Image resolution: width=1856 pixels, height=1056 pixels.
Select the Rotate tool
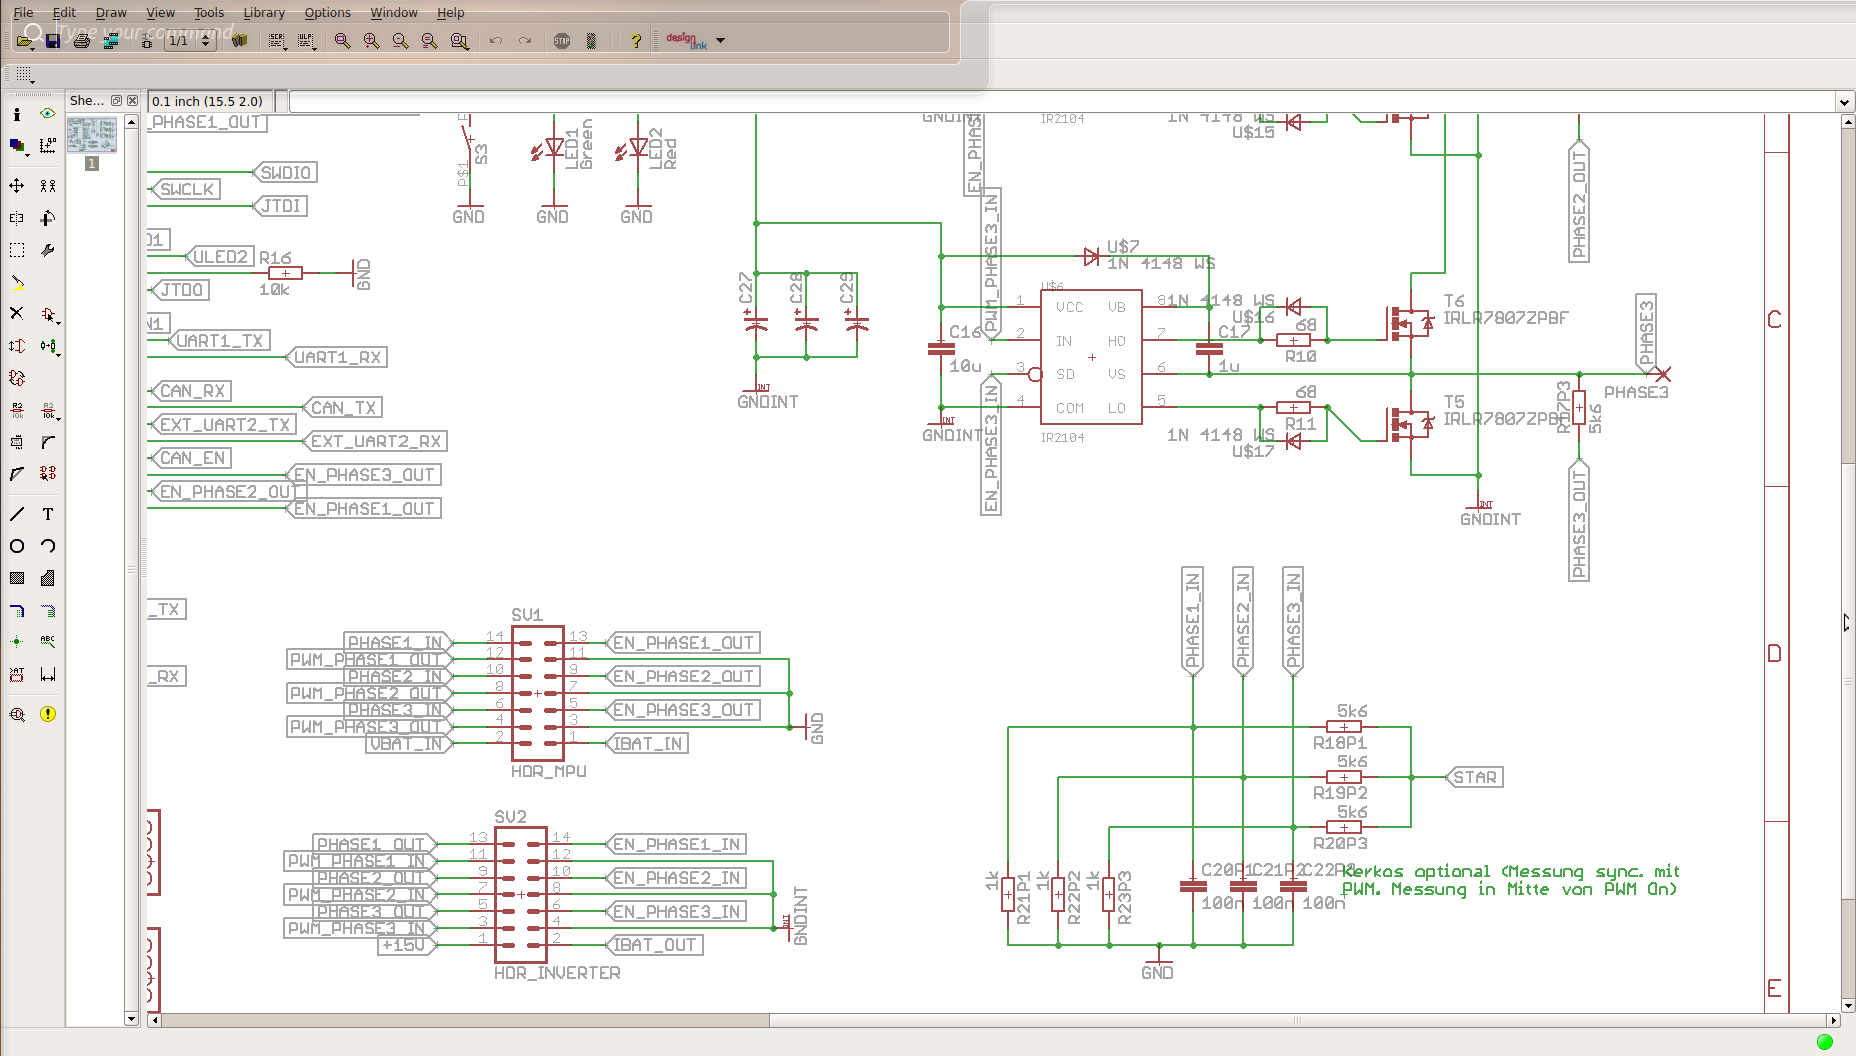47,218
